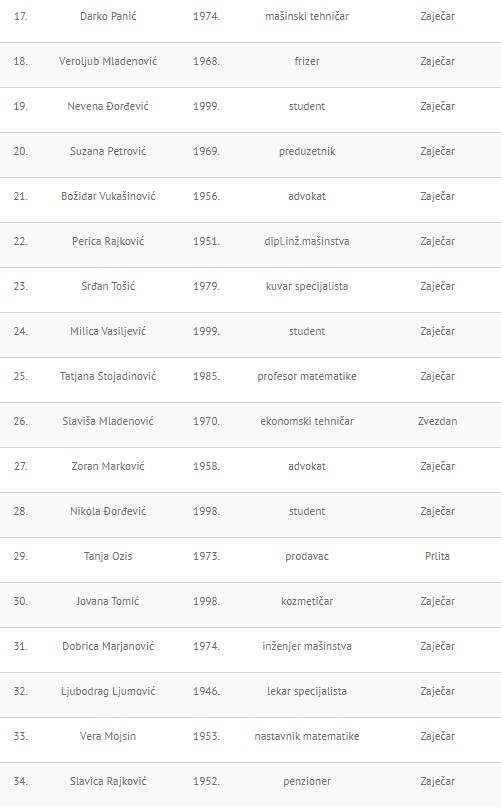Click lekar specijalista in row 32
This screenshot has height=807, width=501.
[307, 691]
